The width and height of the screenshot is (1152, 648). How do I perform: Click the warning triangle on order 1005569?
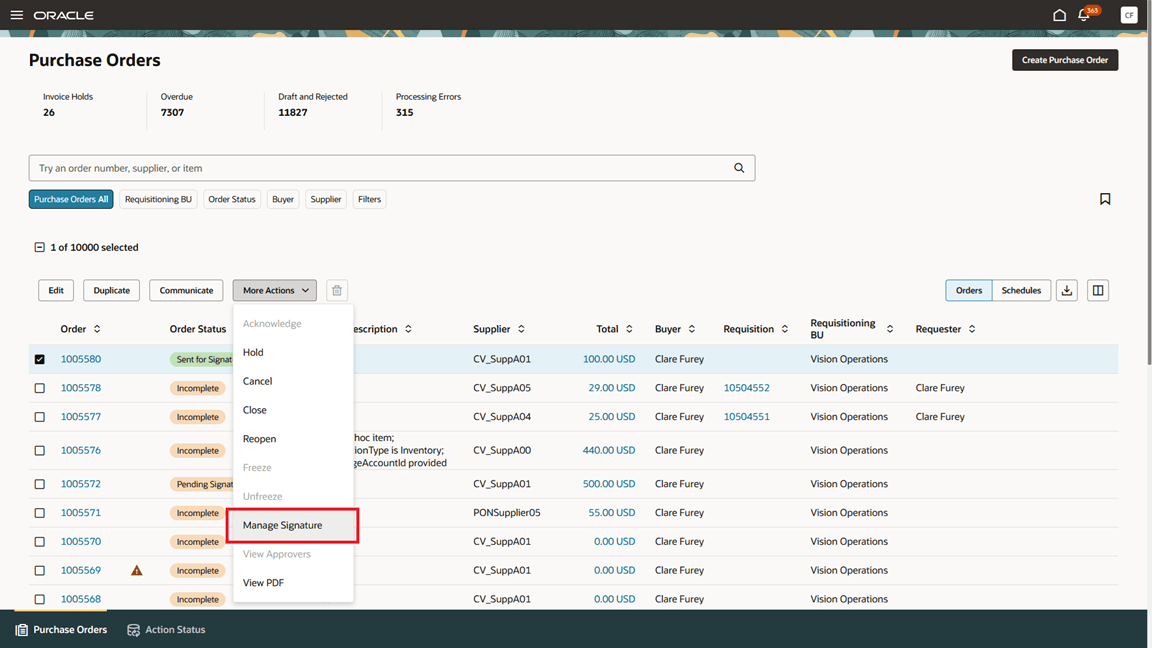(137, 570)
